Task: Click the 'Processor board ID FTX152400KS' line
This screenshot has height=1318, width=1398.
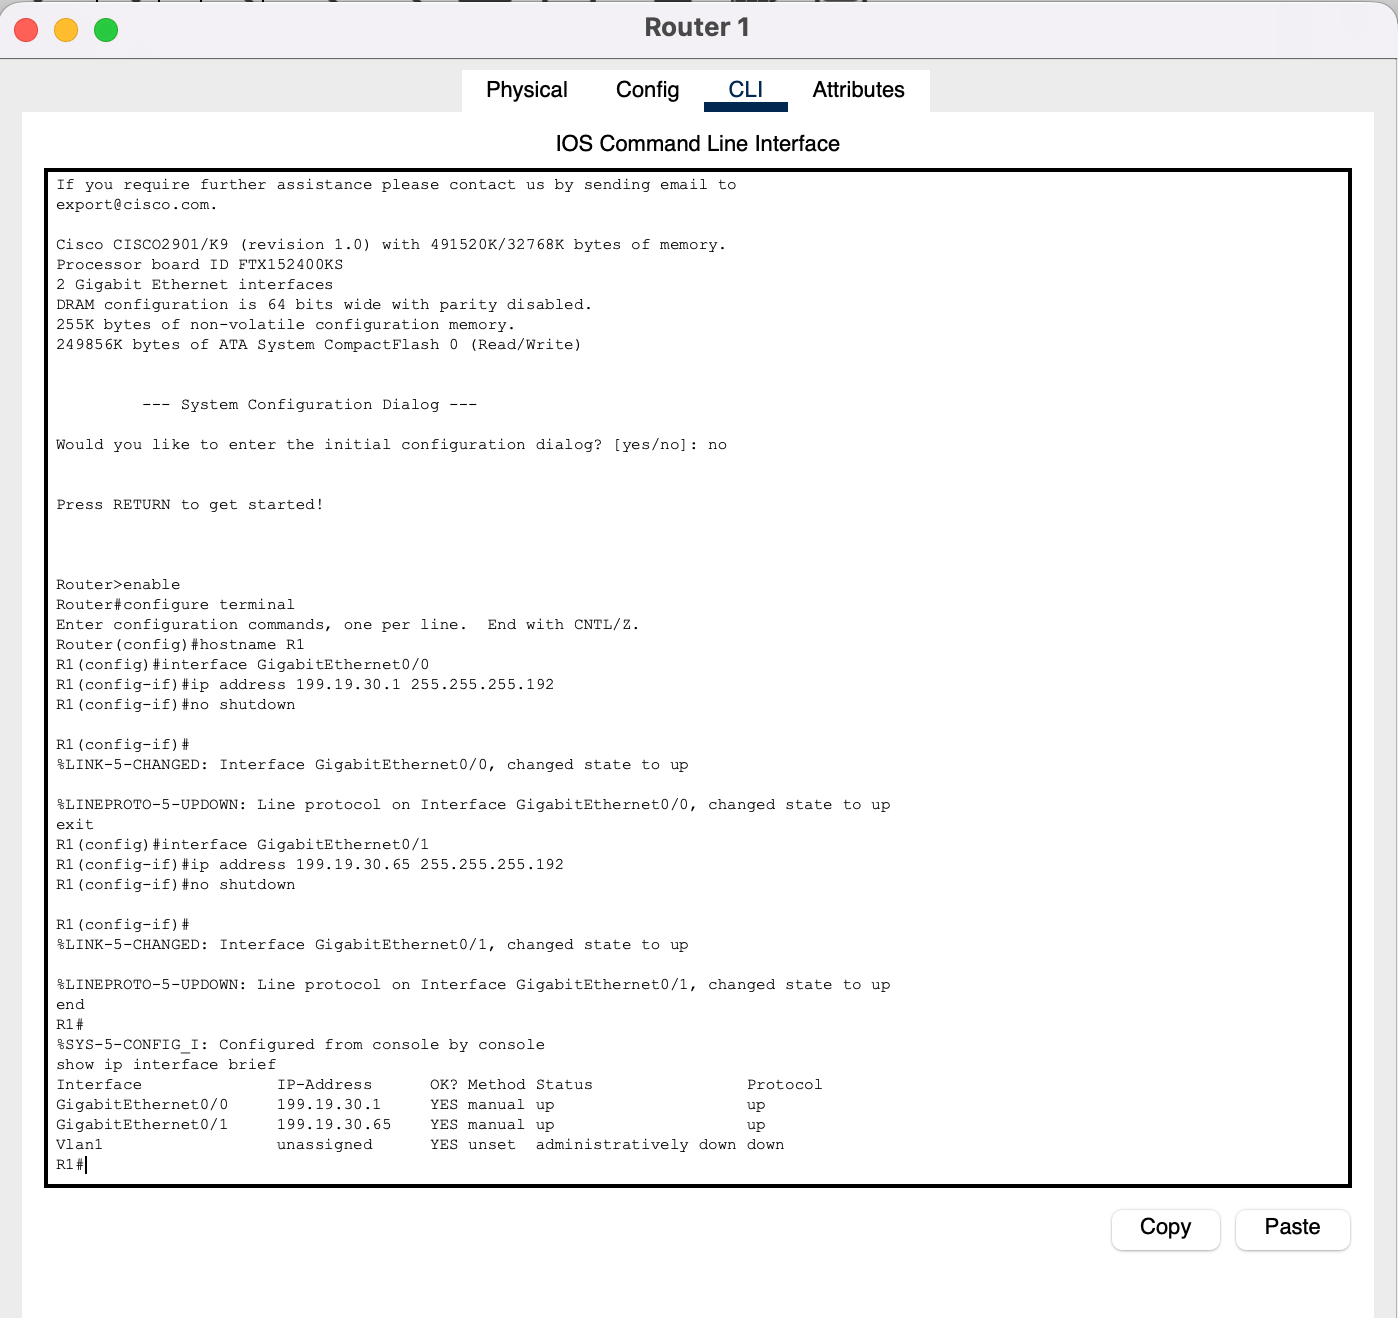Action: [200, 265]
